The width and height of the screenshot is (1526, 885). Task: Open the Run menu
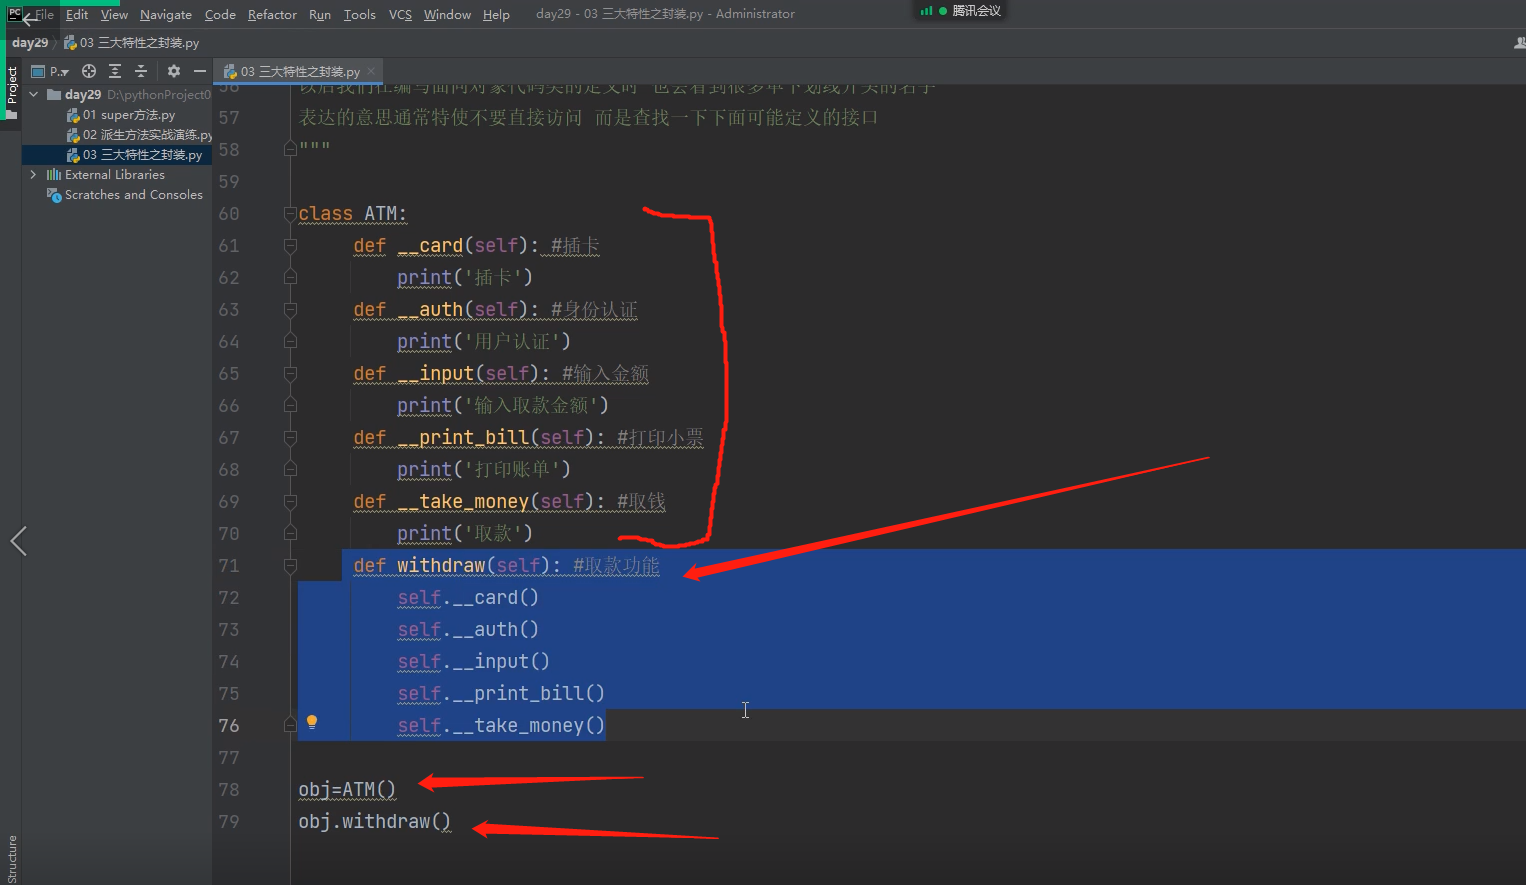tap(320, 14)
